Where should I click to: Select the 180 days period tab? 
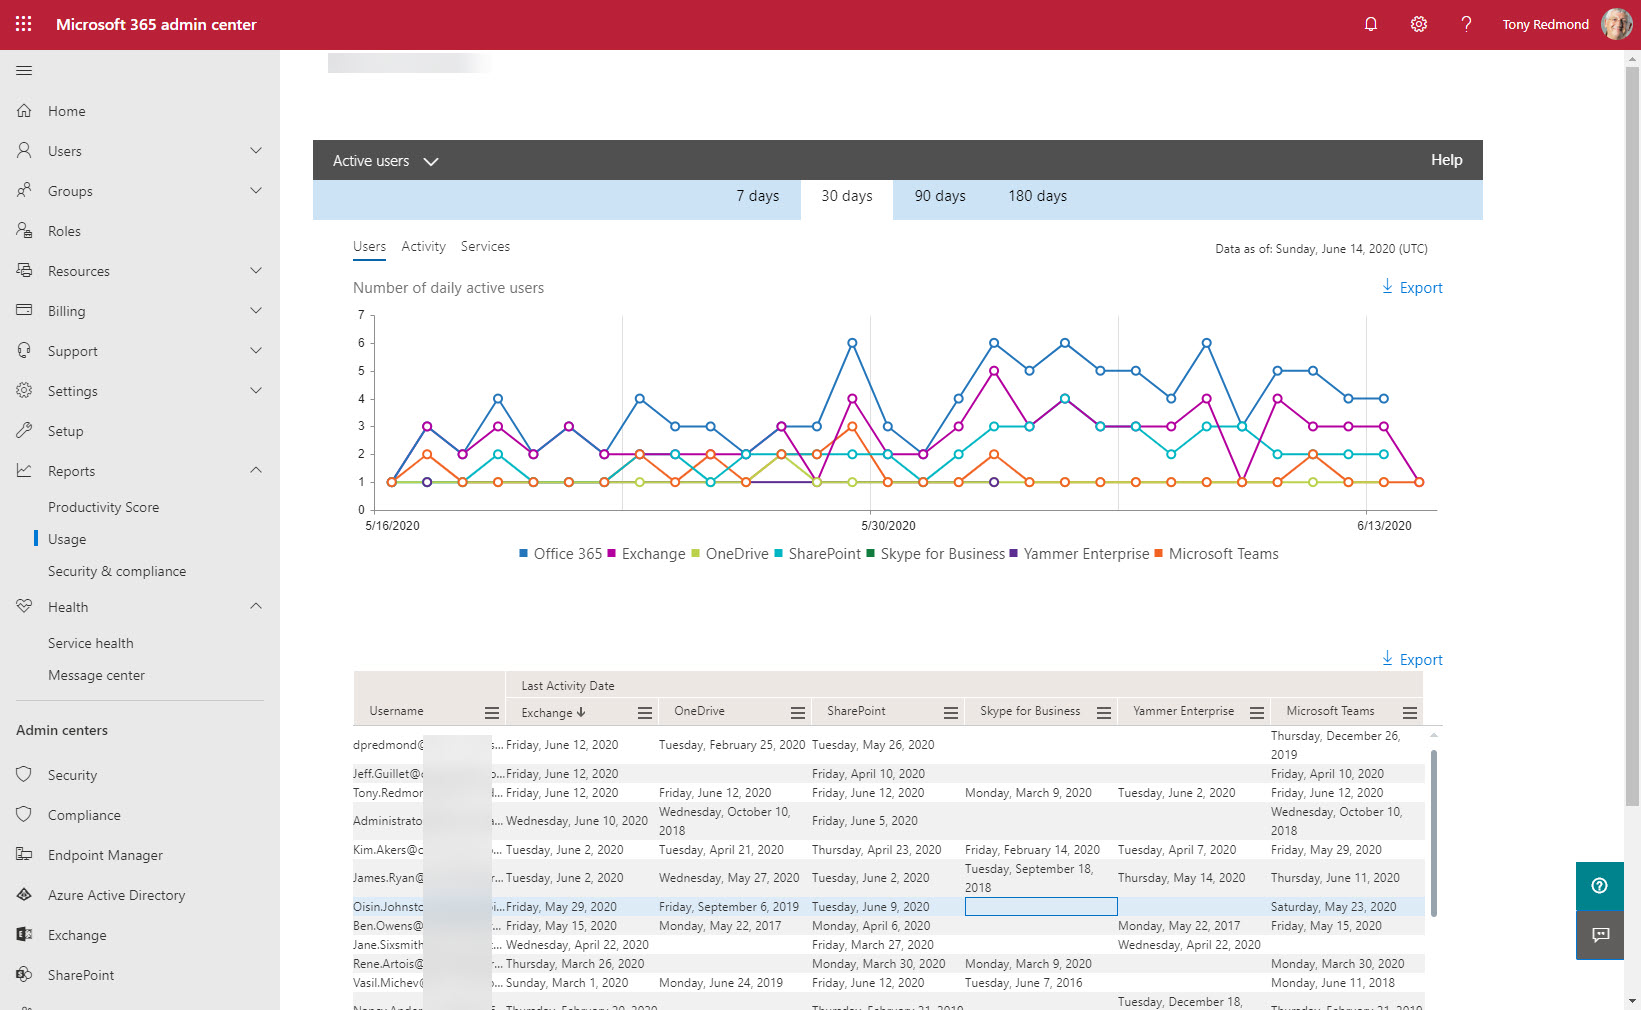pos(1037,196)
